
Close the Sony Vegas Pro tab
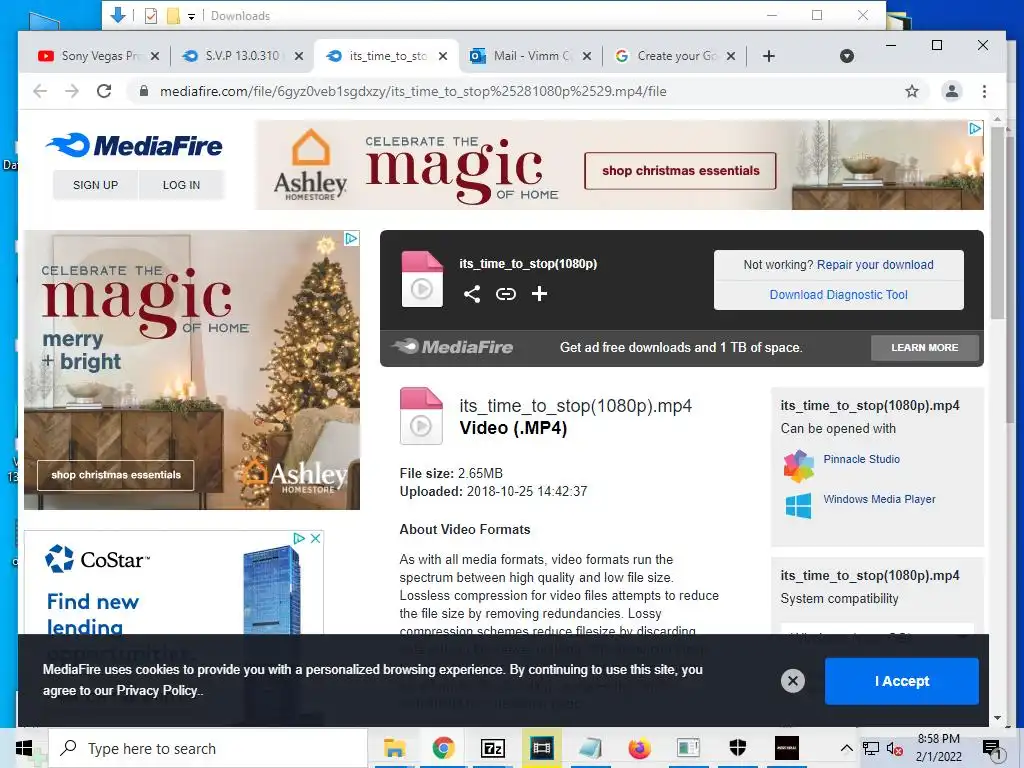155,56
